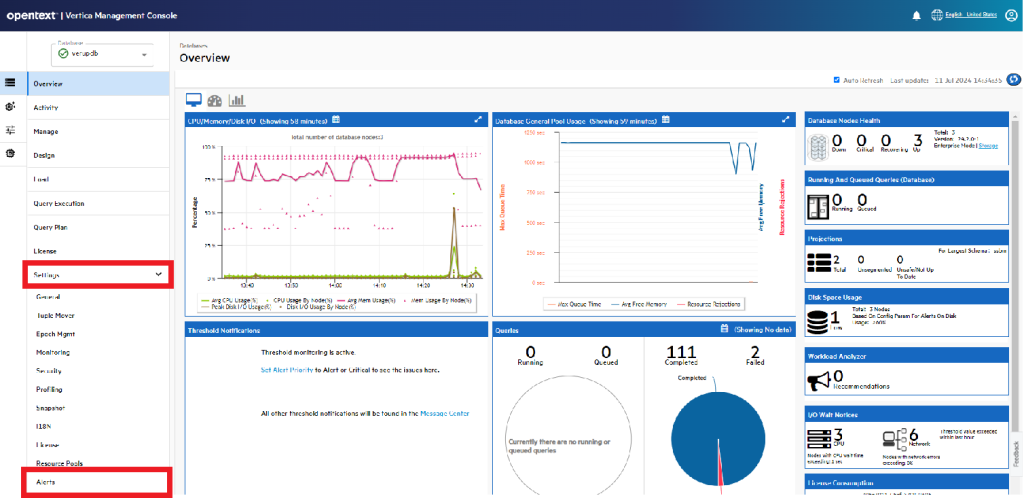Open the English language selector
The height and width of the screenshot is (498, 1024).
pyautogui.click(x=965, y=15)
